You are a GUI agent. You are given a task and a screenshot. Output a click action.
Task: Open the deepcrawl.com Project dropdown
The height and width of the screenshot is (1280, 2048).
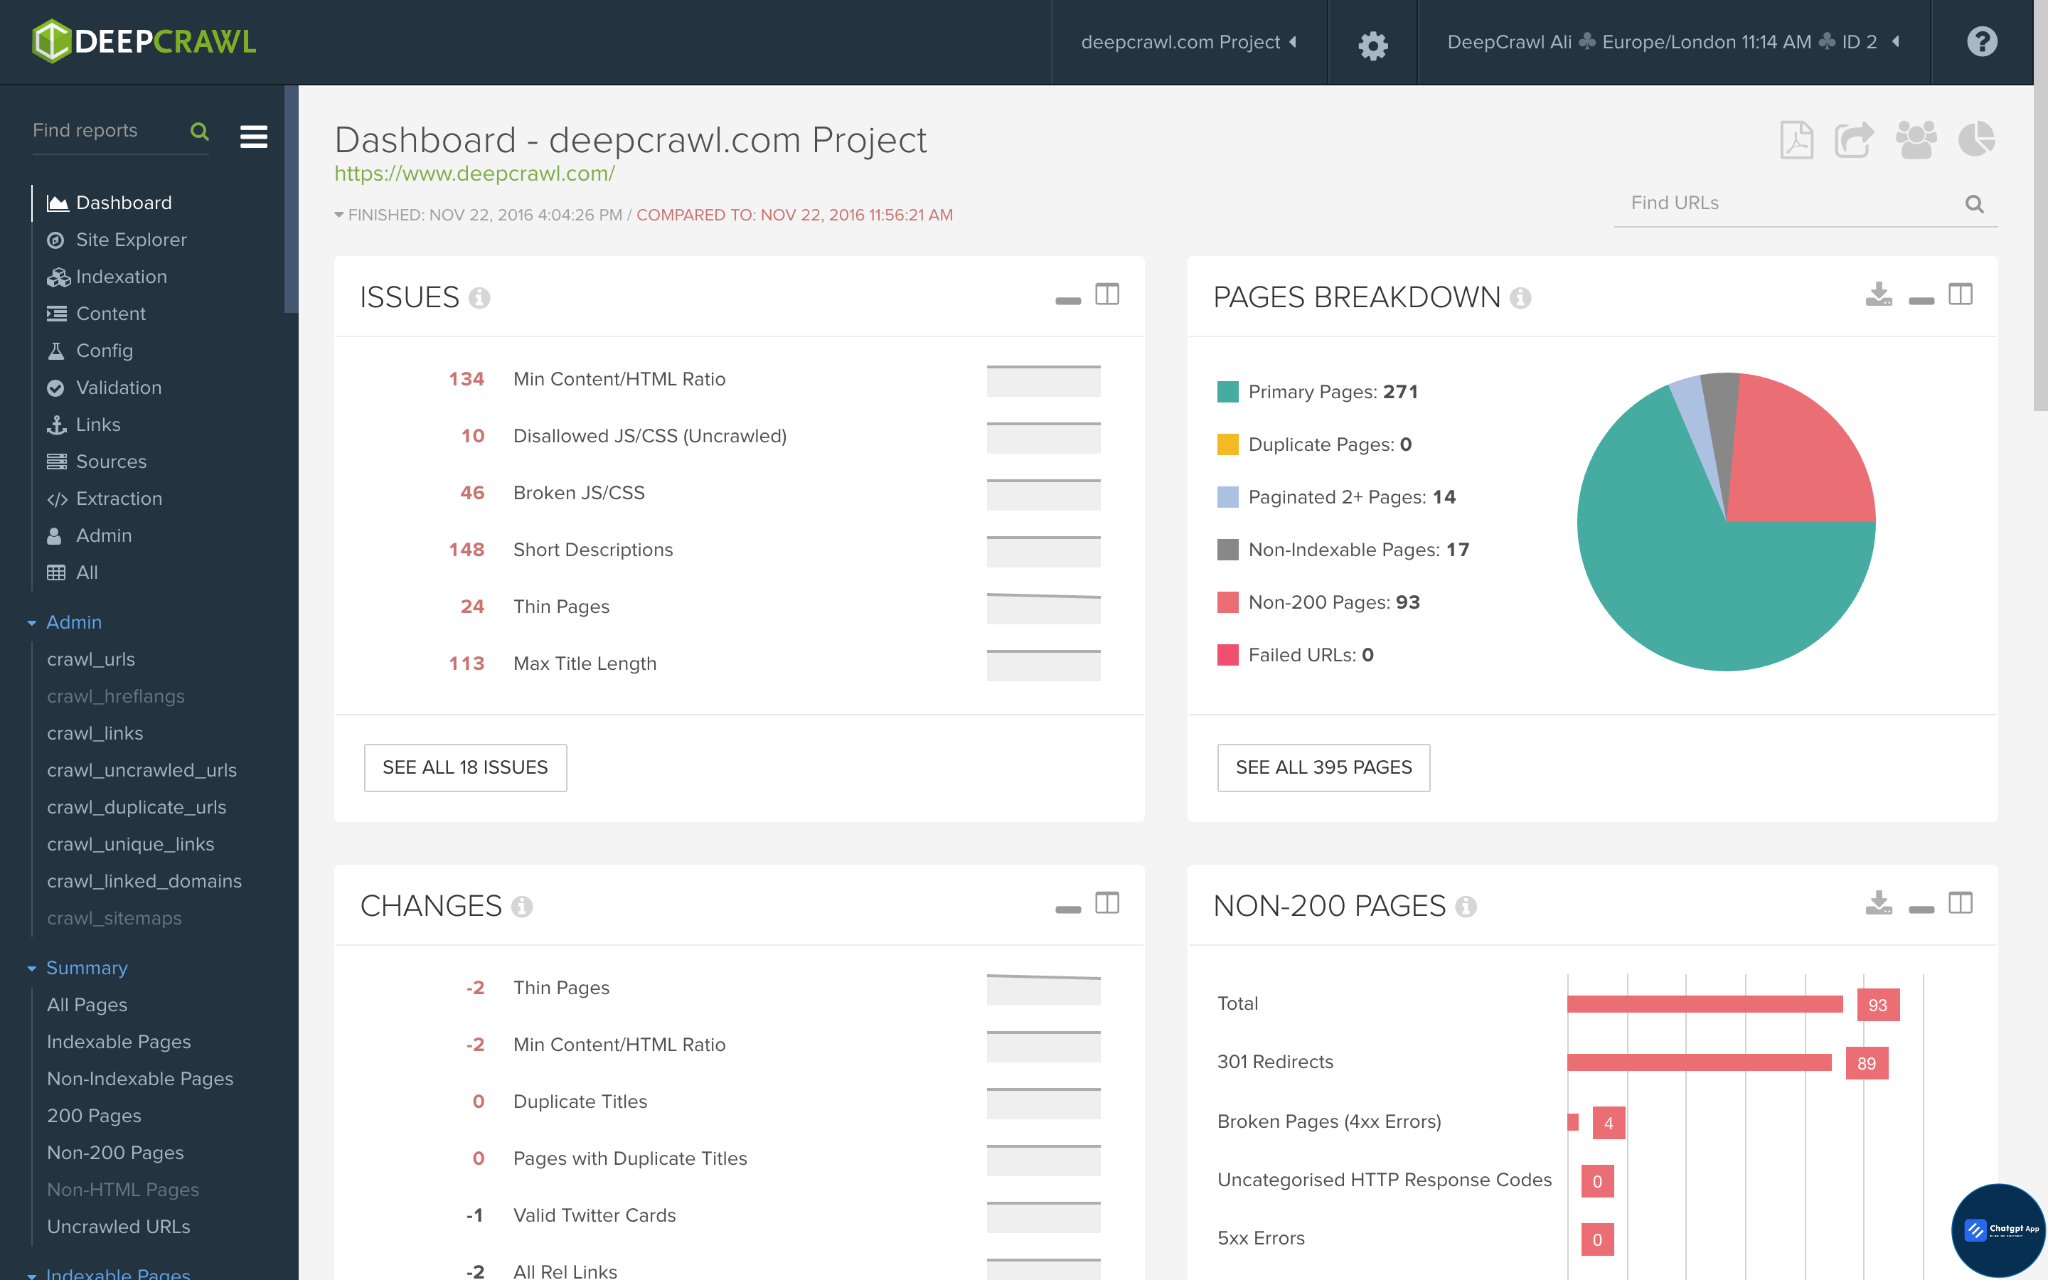pyautogui.click(x=1188, y=42)
